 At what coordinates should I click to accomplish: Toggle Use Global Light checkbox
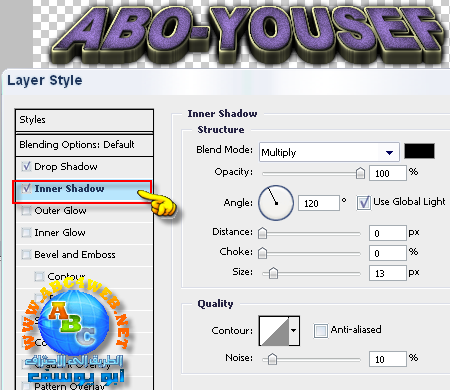[x=364, y=202]
